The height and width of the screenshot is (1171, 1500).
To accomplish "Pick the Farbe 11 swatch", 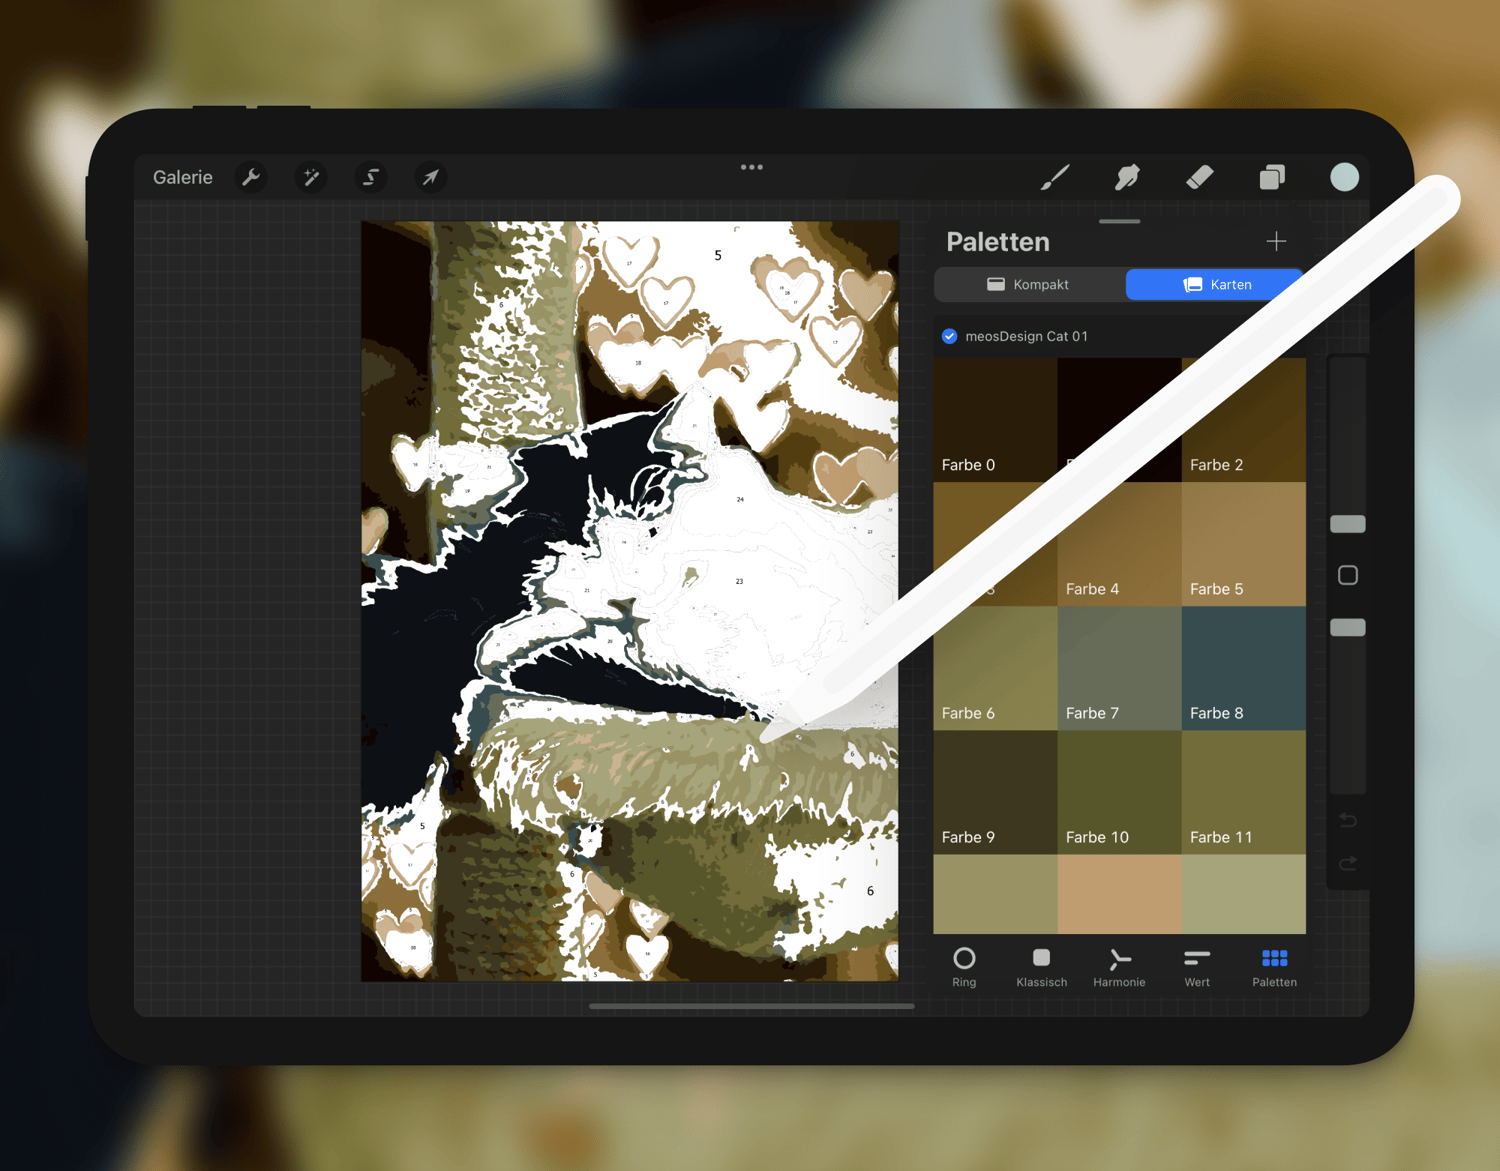I will pyautogui.click(x=1244, y=792).
